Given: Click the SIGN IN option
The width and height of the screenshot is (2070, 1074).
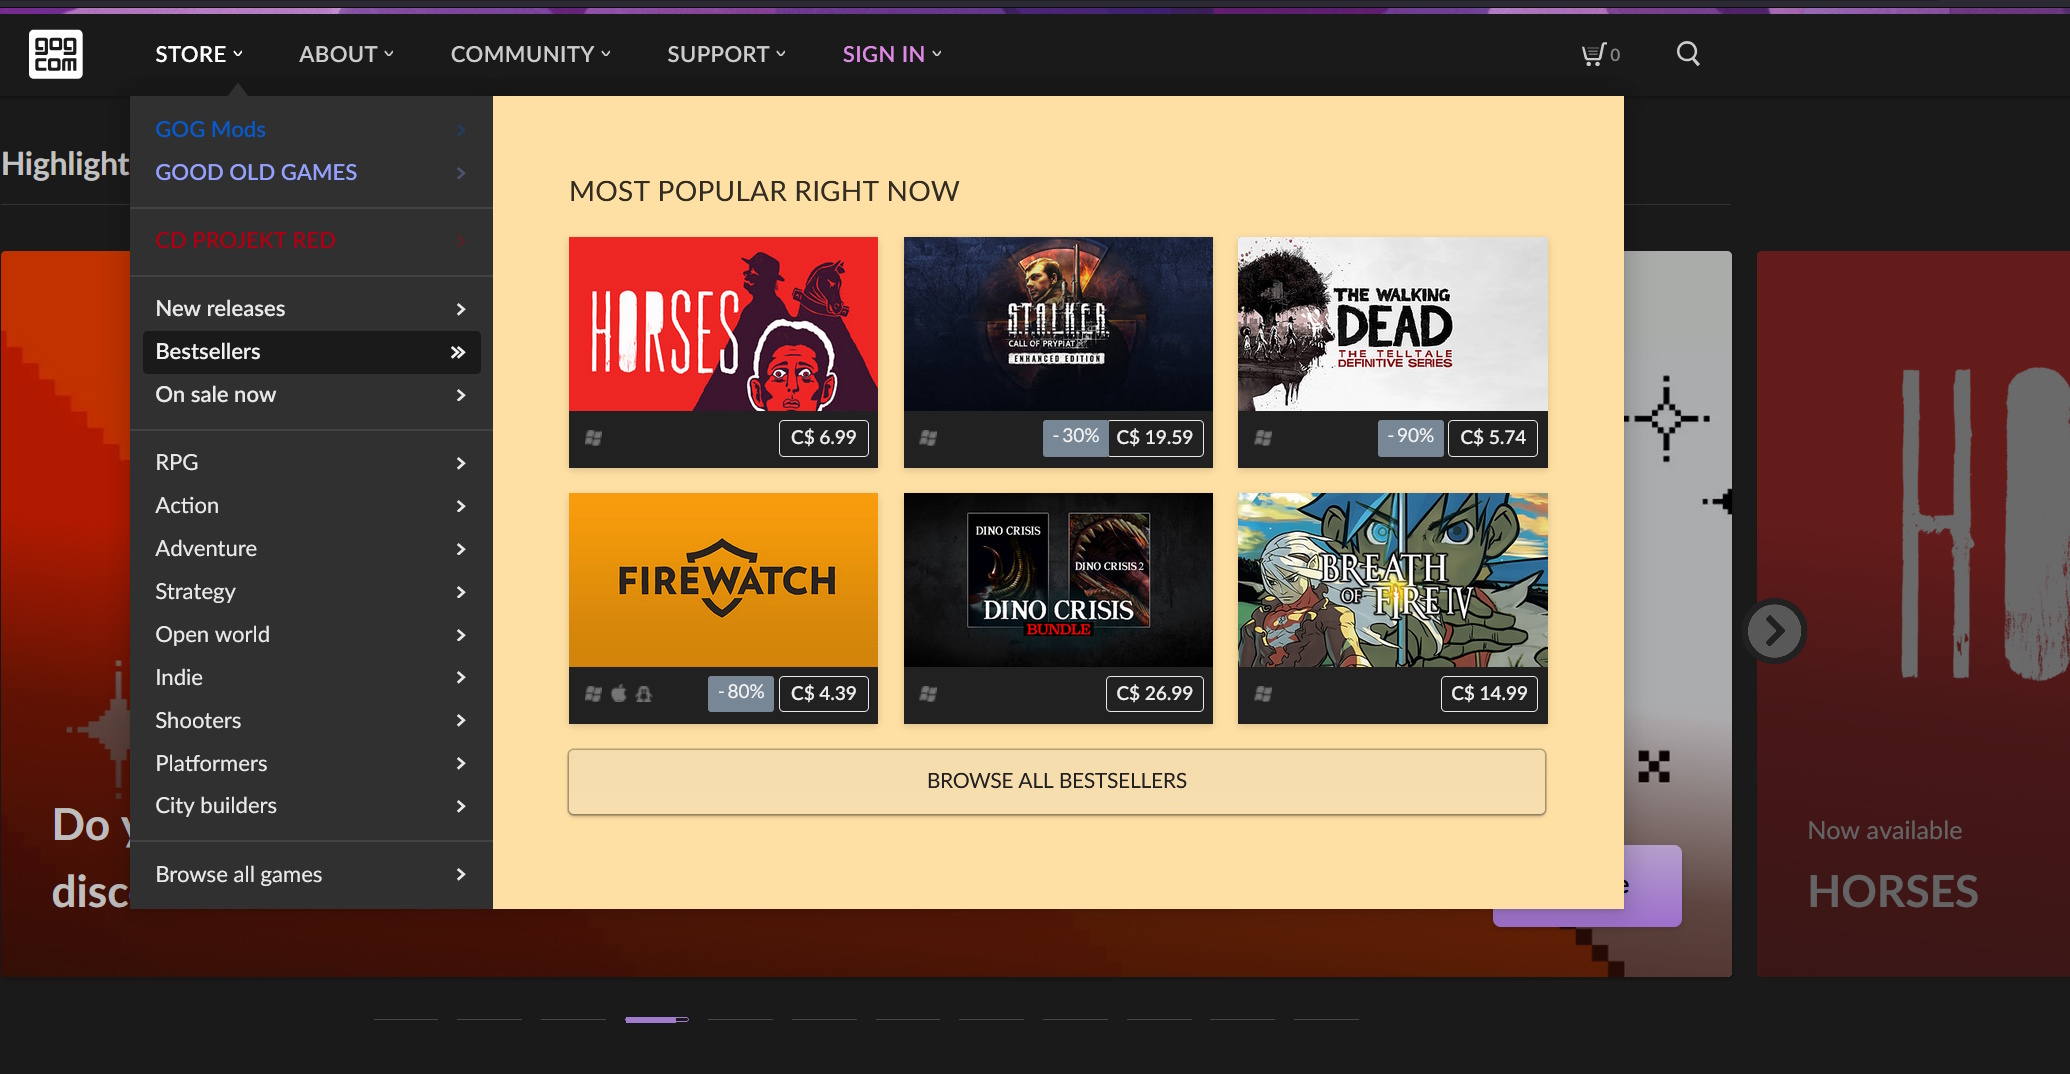Looking at the screenshot, I should (883, 54).
